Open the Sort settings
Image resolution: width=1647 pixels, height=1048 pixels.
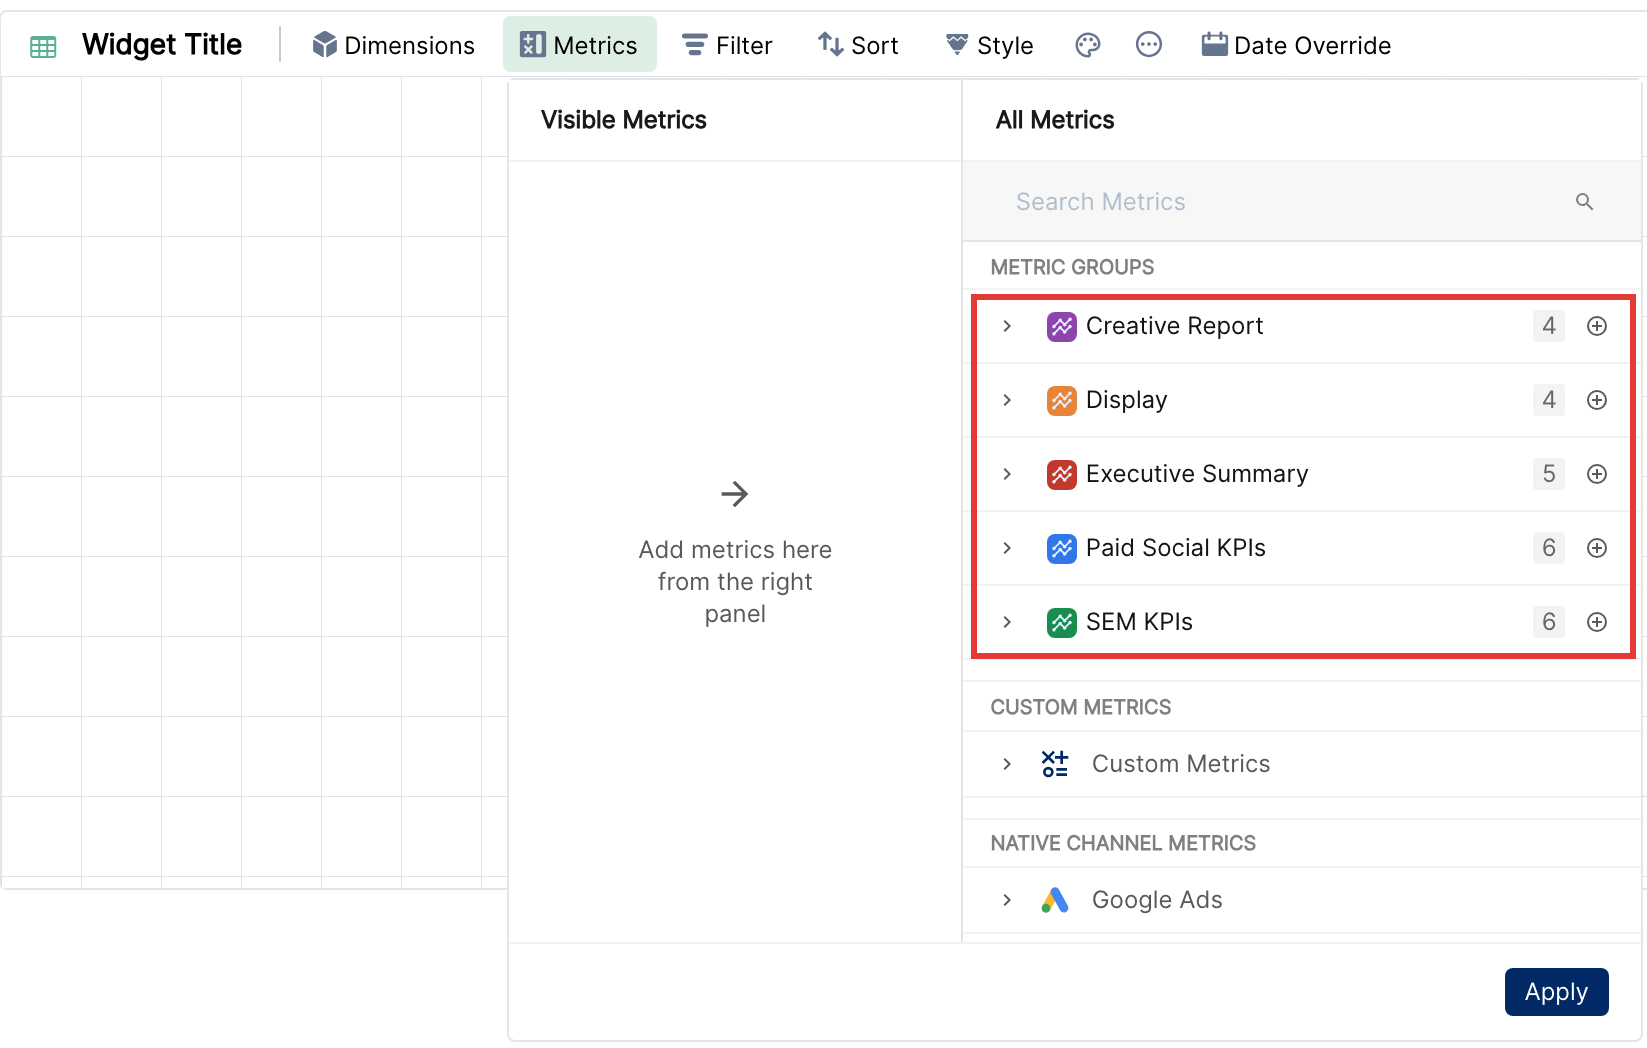pyautogui.click(x=858, y=45)
